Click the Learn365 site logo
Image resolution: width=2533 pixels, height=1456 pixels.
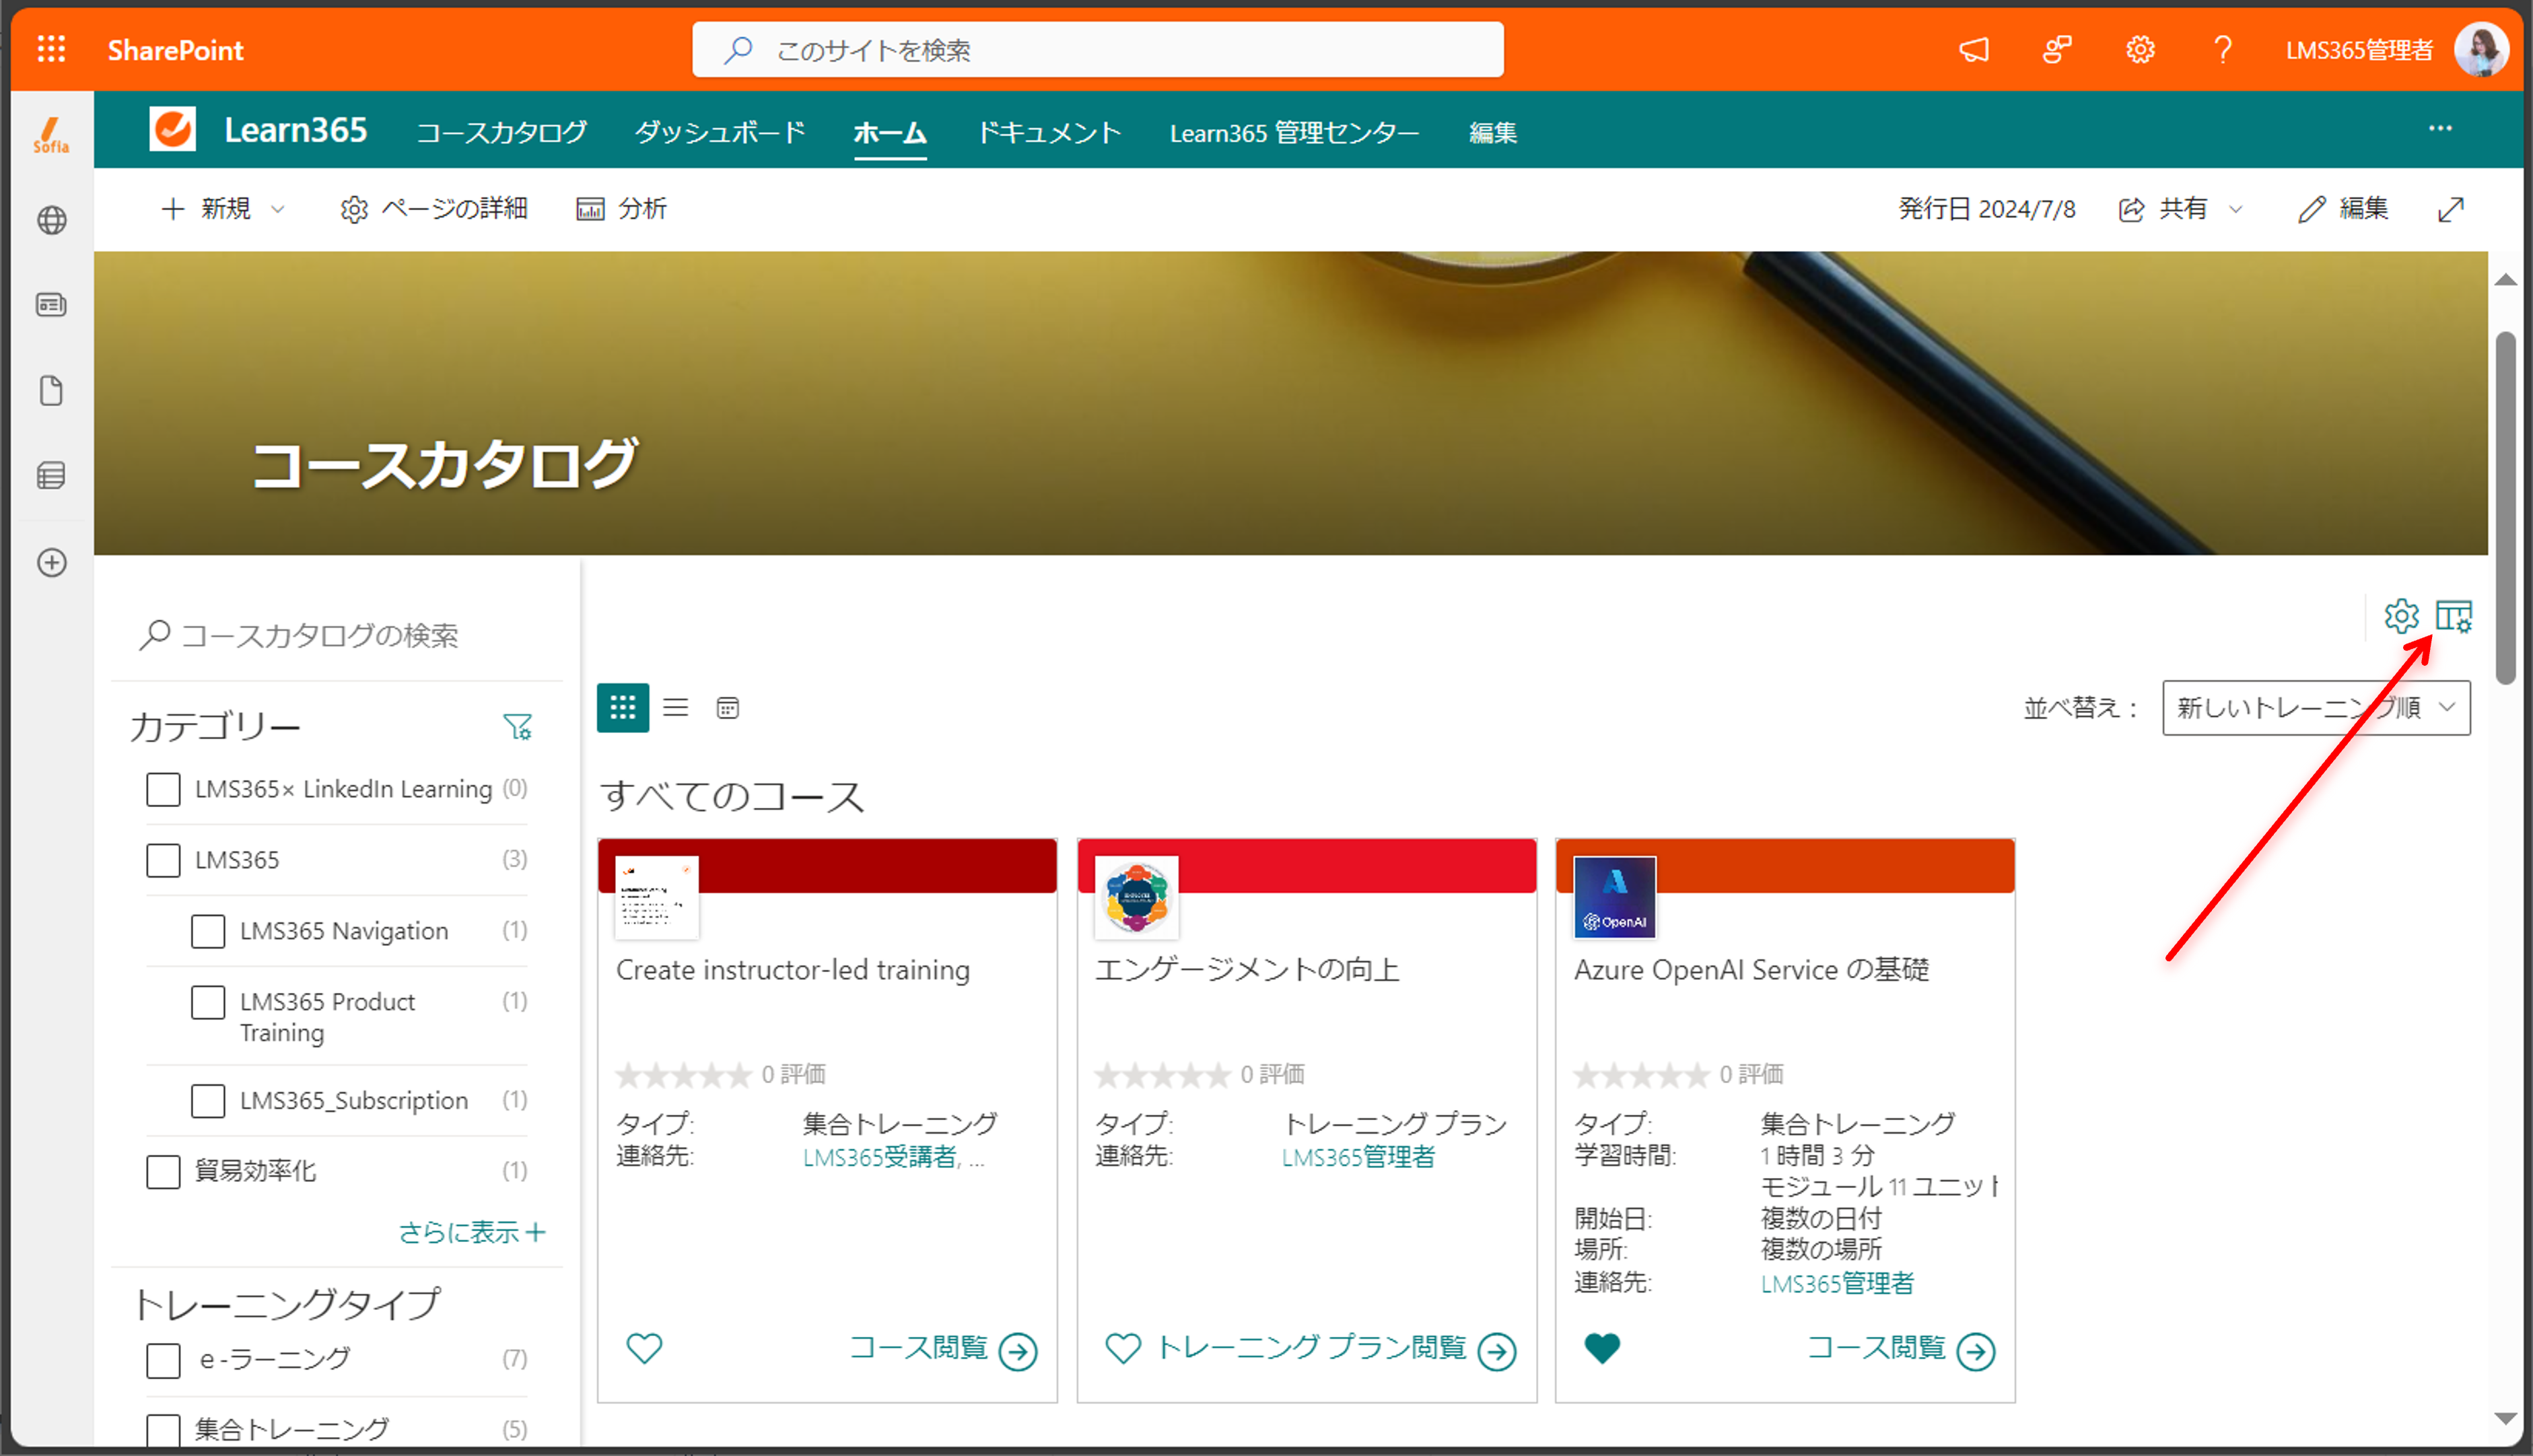pos(172,129)
